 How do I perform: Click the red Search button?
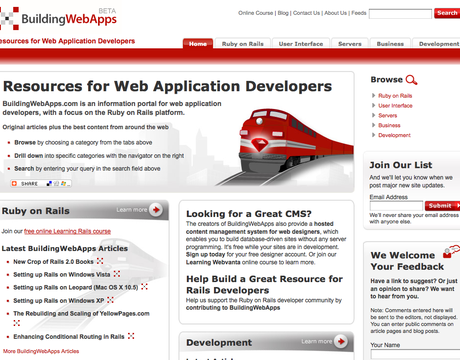point(447,13)
